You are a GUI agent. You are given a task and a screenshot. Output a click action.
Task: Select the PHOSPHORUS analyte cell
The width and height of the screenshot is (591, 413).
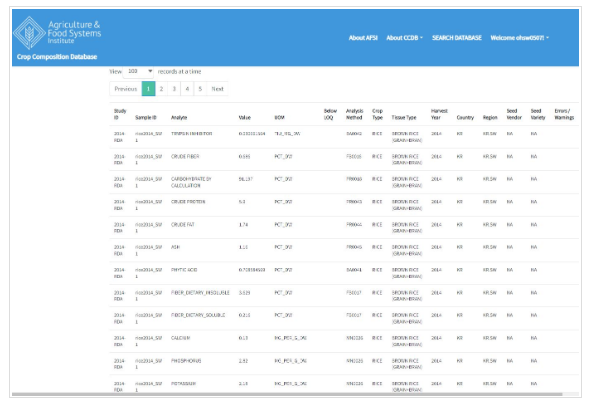coord(186,361)
